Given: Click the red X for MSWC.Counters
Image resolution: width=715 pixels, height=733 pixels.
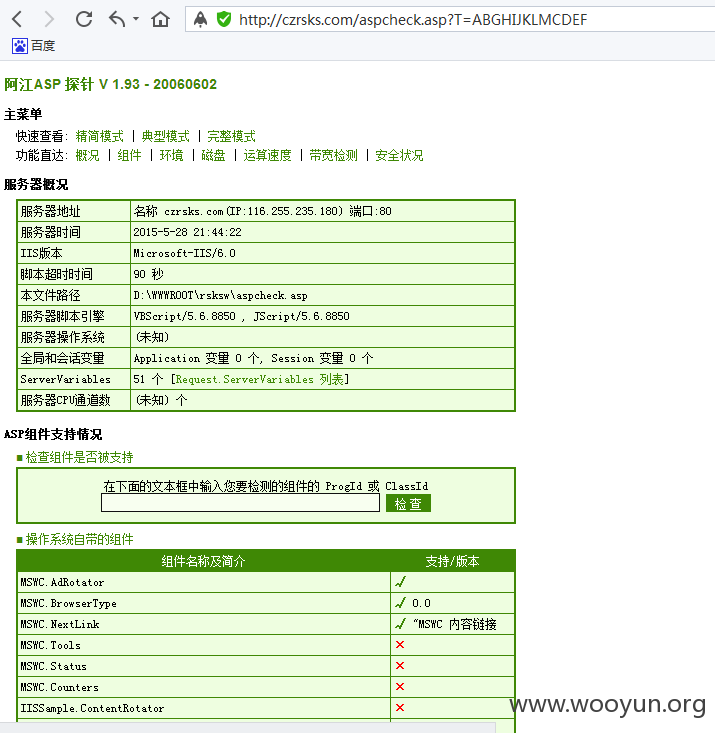Looking at the screenshot, I should (x=400, y=687).
